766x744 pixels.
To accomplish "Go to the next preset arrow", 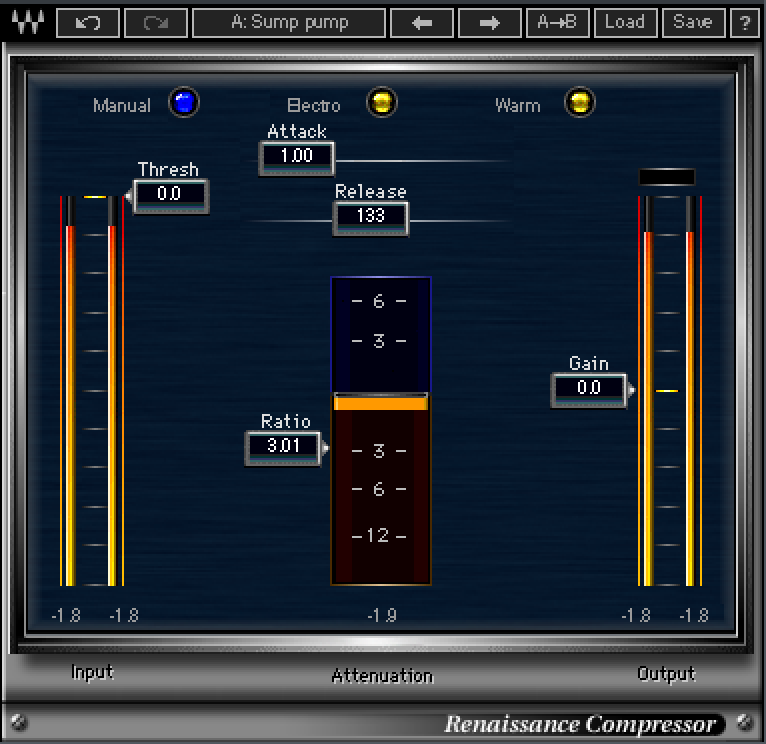I will [x=489, y=22].
